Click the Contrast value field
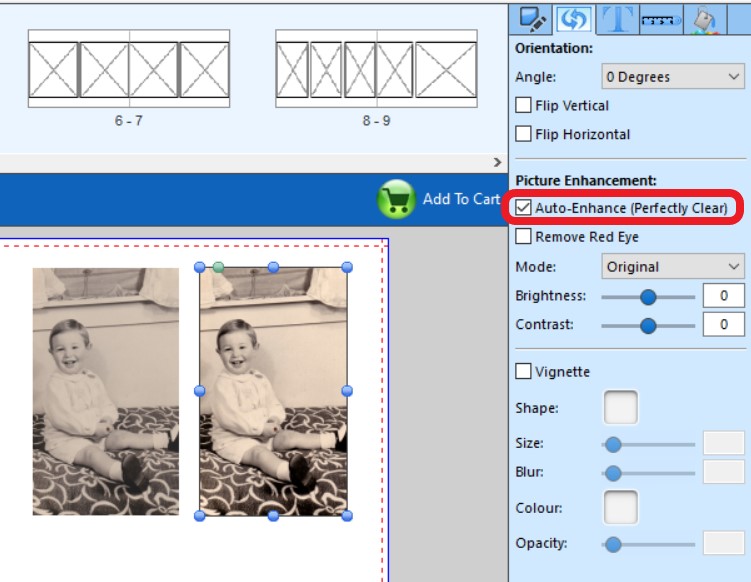This screenshot has width=751, height=582. tap(724, 324)
